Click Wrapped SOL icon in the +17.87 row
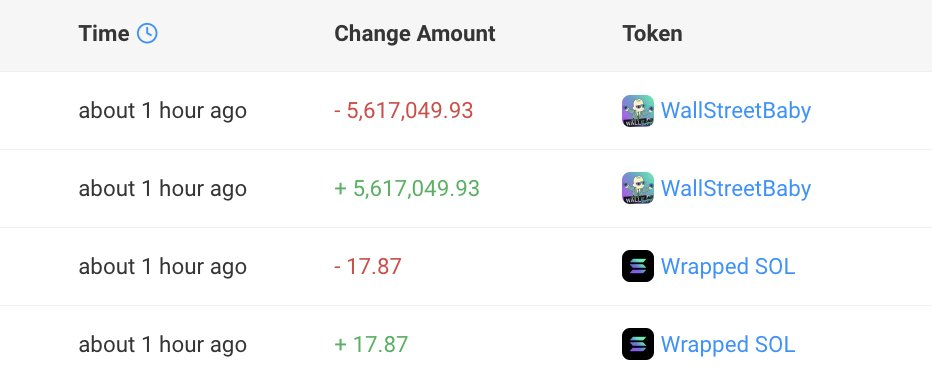Screen dimensions: 932x378 [x=638, y=344]
